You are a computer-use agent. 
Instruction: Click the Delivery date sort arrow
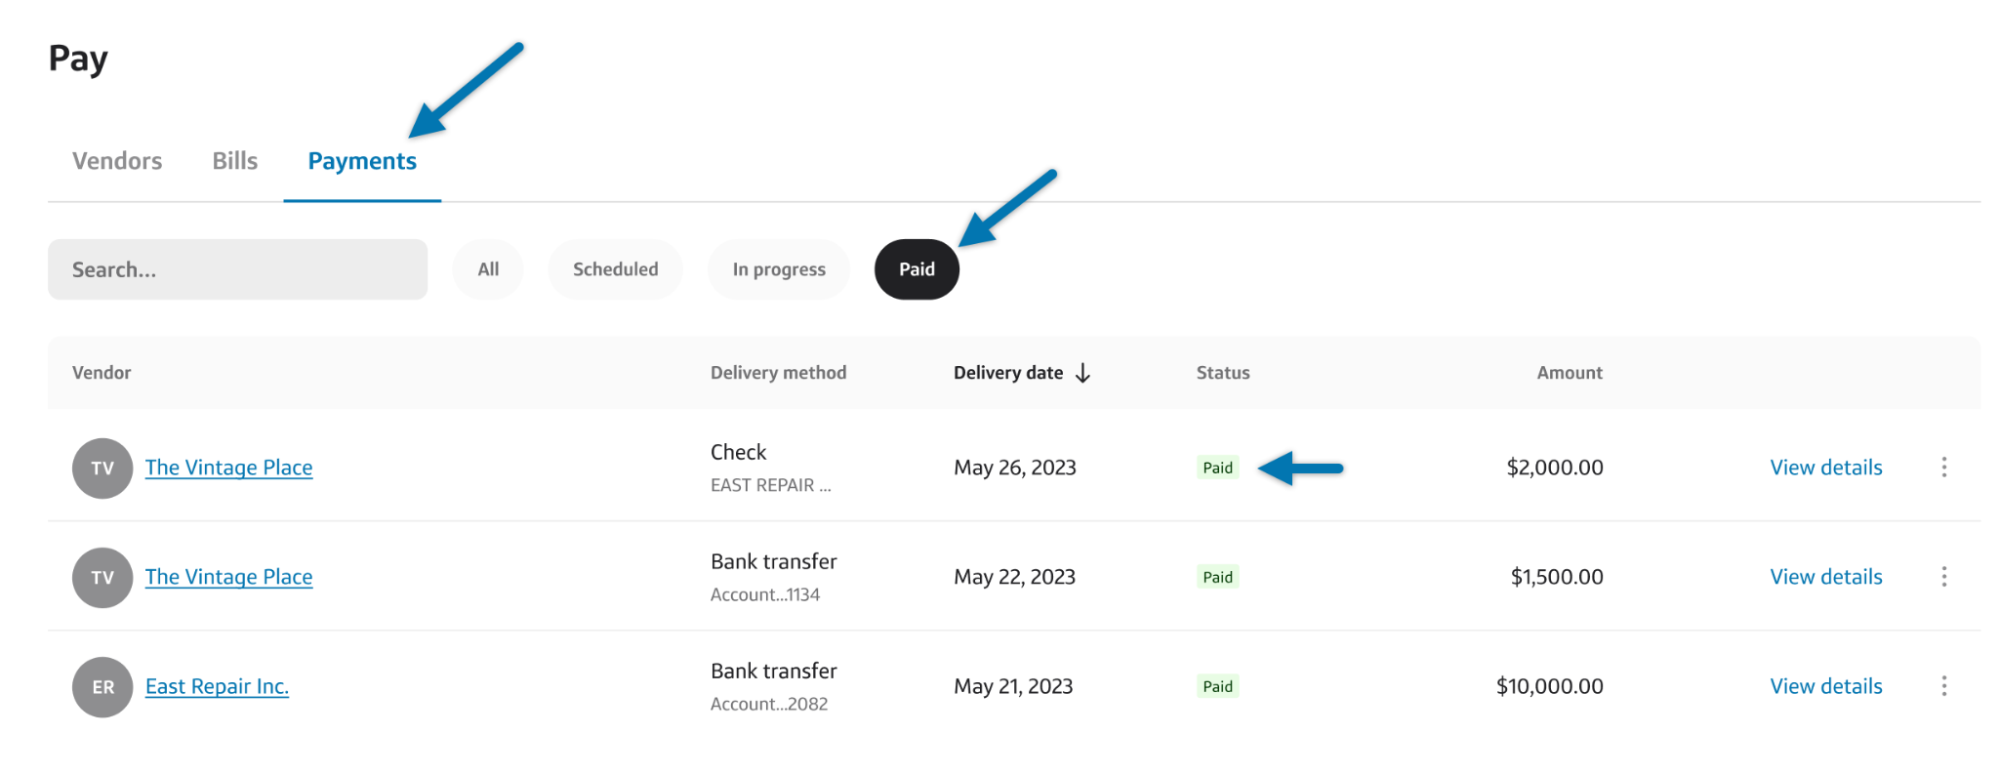(1084, 372)
